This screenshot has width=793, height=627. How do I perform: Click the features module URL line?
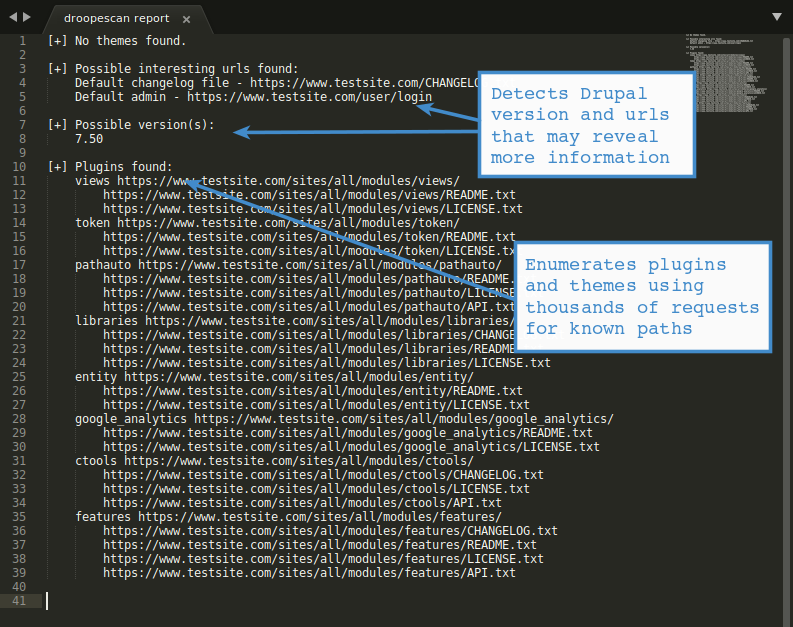coord(288,517)
